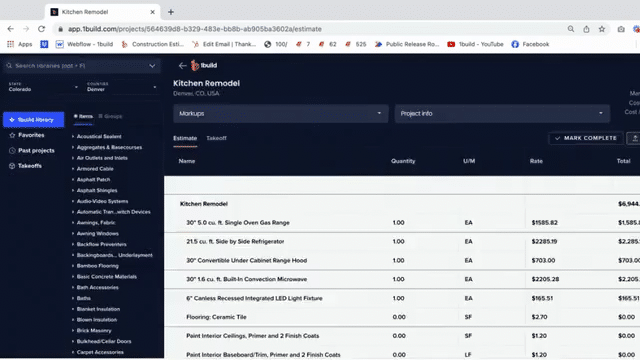The width and height of the screenshot is (640, 360).
Task: Select the 1build library sidebar item
Action: click(33, 120)
